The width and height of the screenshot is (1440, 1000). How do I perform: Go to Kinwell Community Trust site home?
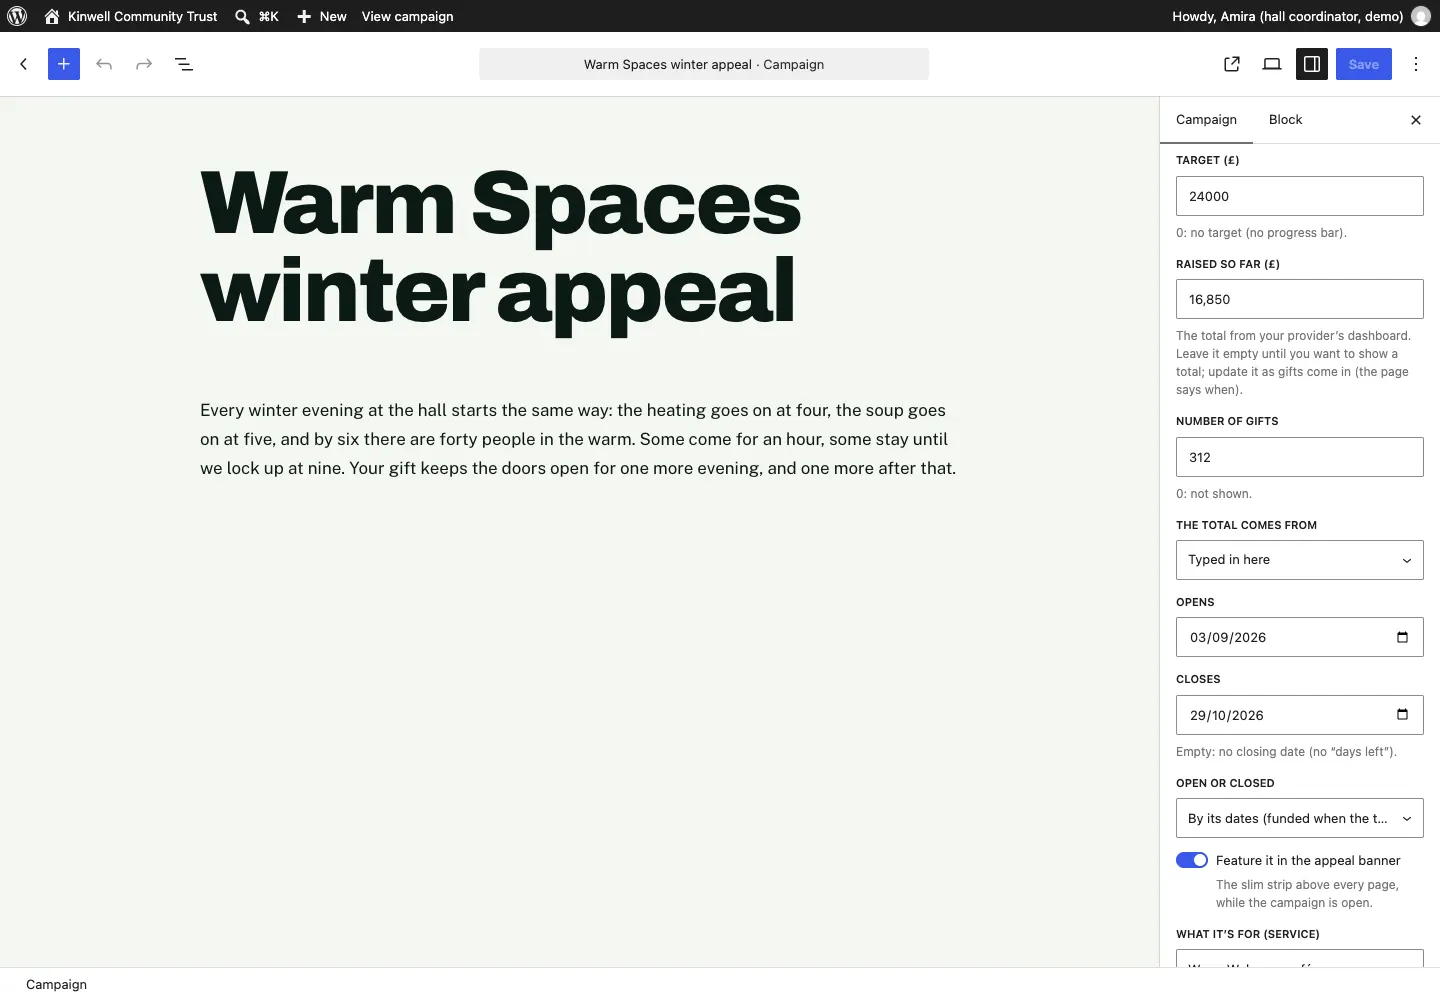[131, 16]
